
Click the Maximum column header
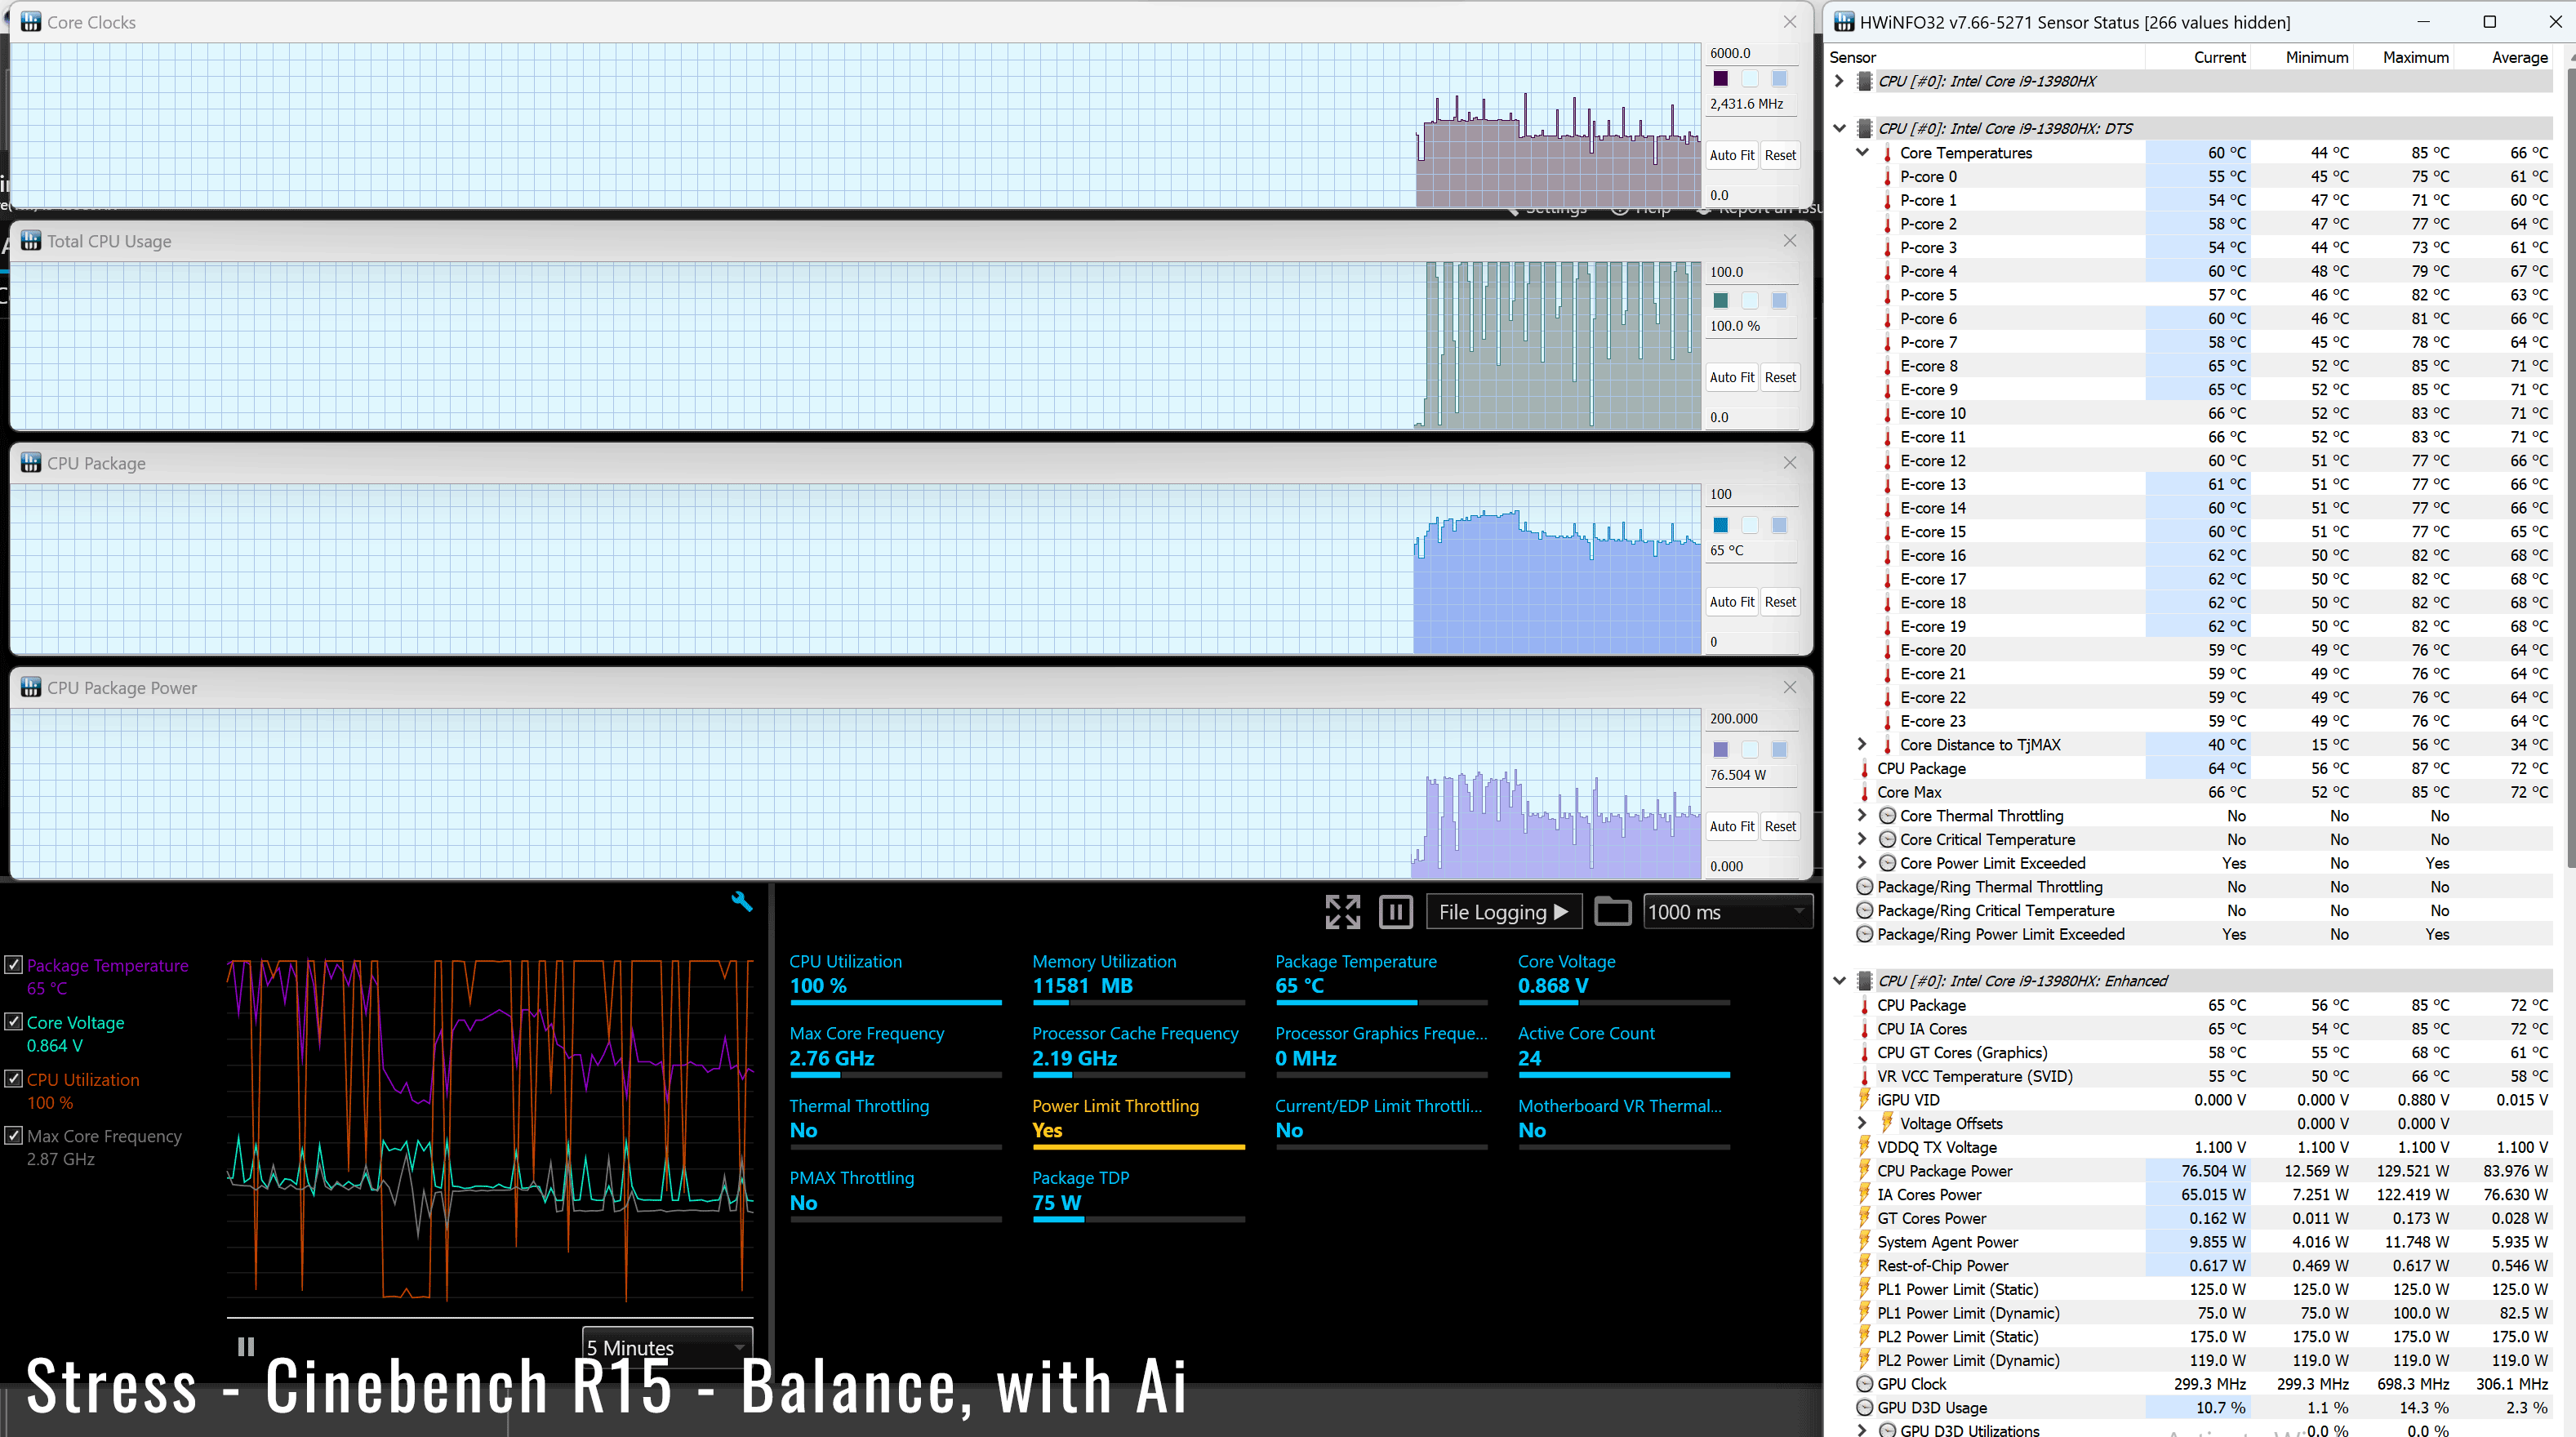coord(2414,58)
